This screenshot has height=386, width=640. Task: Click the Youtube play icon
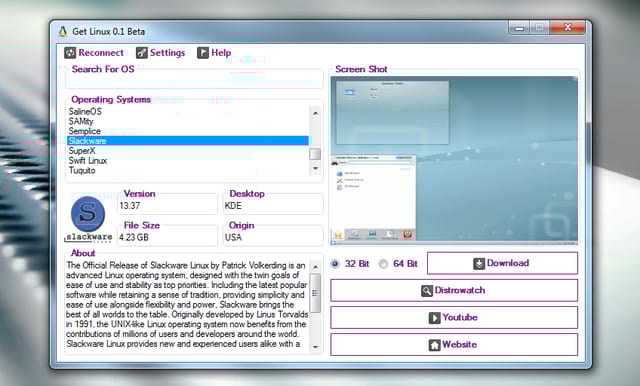434,318
